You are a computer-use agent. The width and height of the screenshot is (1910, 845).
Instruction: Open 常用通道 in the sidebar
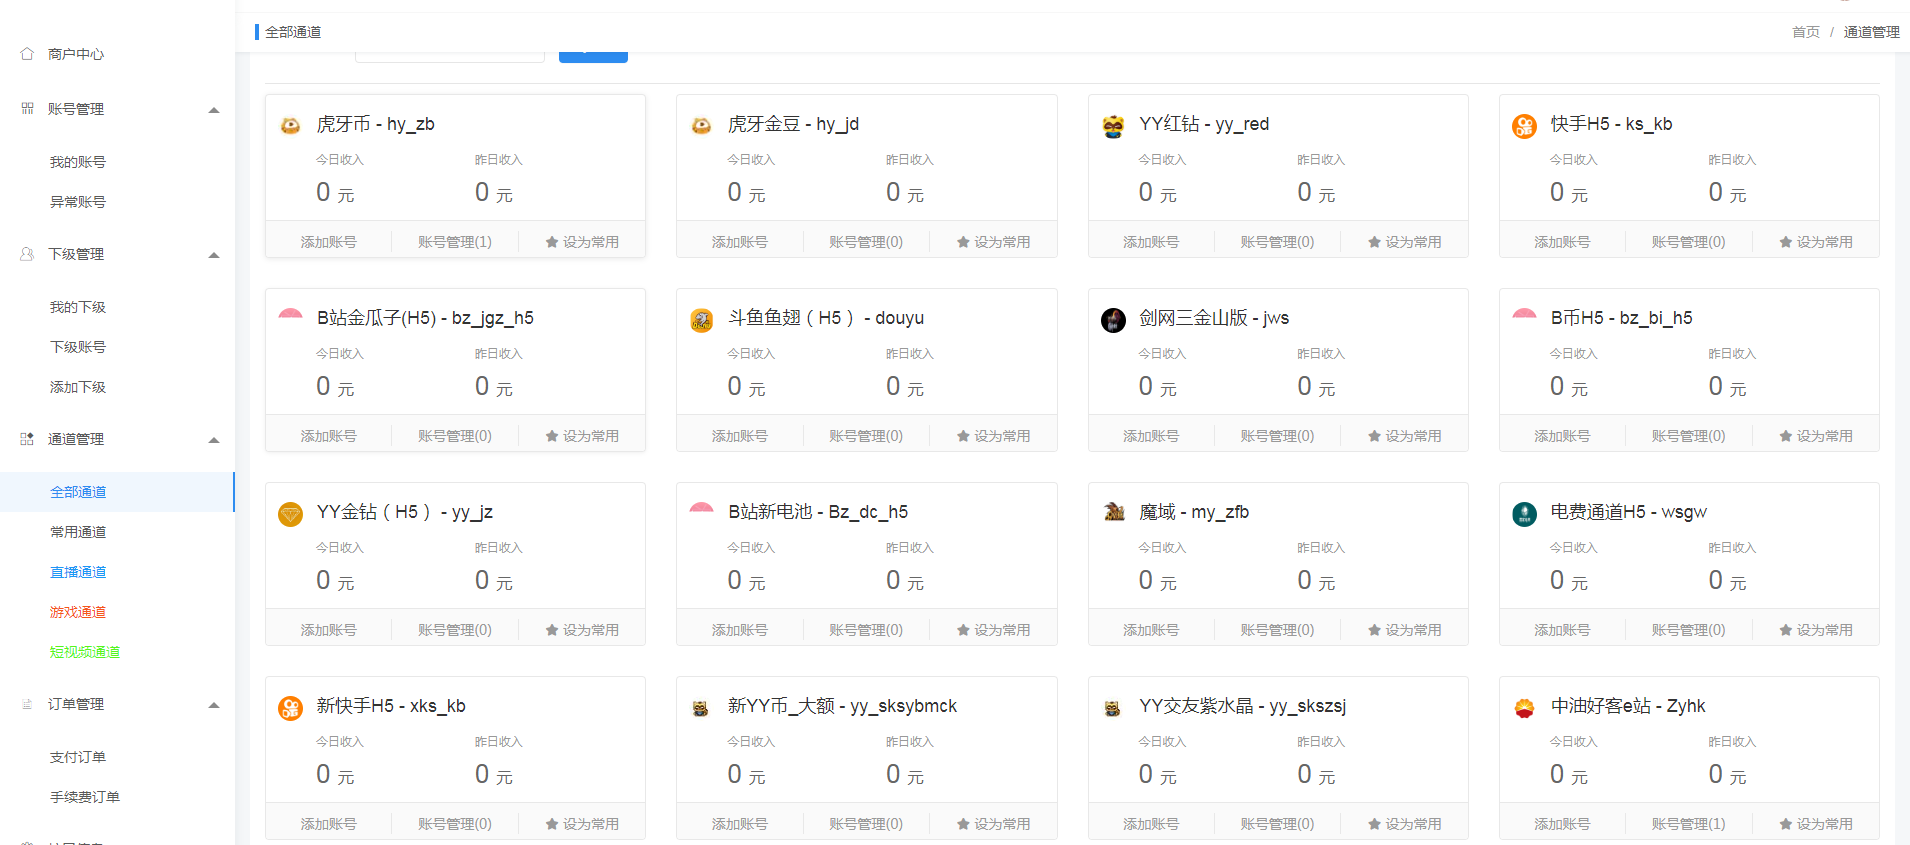coord(78,532)
